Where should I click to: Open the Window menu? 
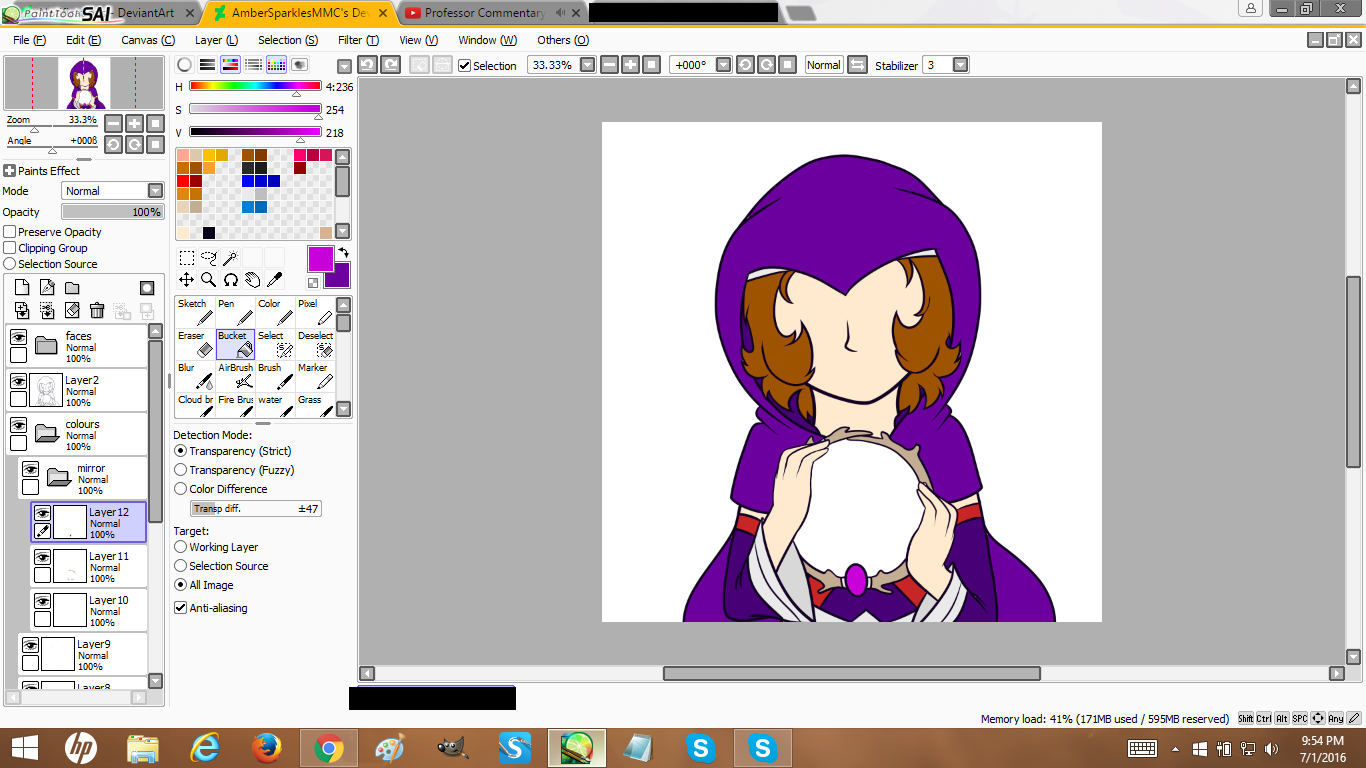(x=488, y=40)
